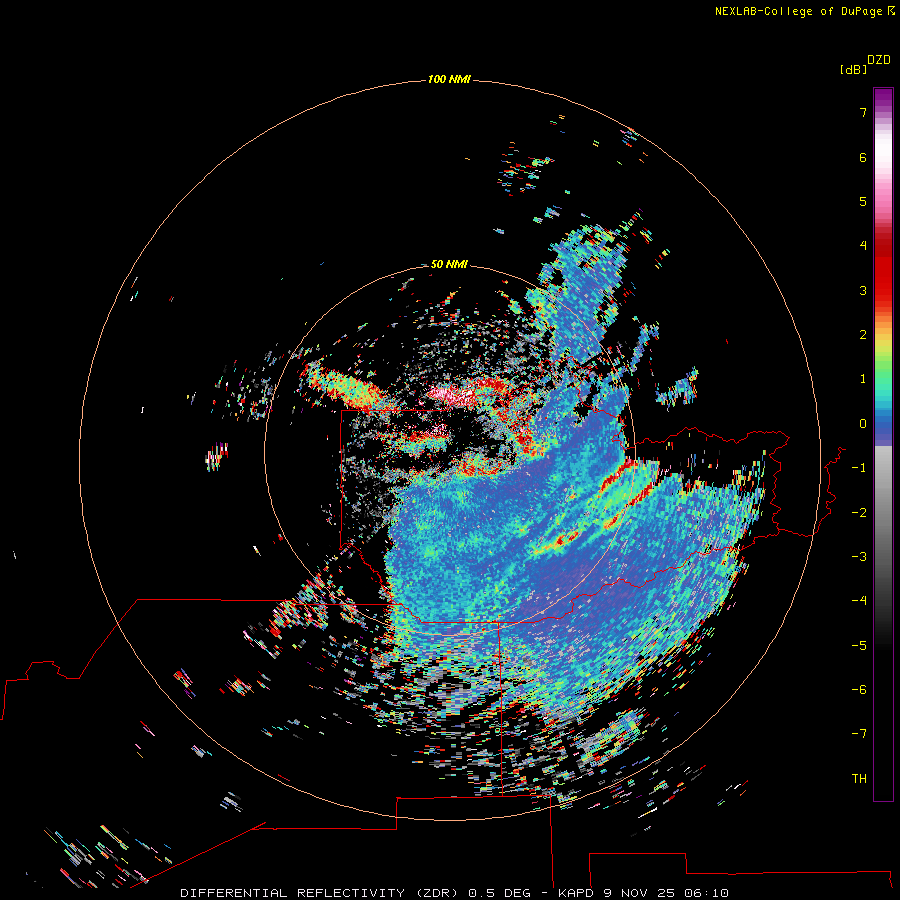Click the -7 value on color scale

click(x=859, y=734)
